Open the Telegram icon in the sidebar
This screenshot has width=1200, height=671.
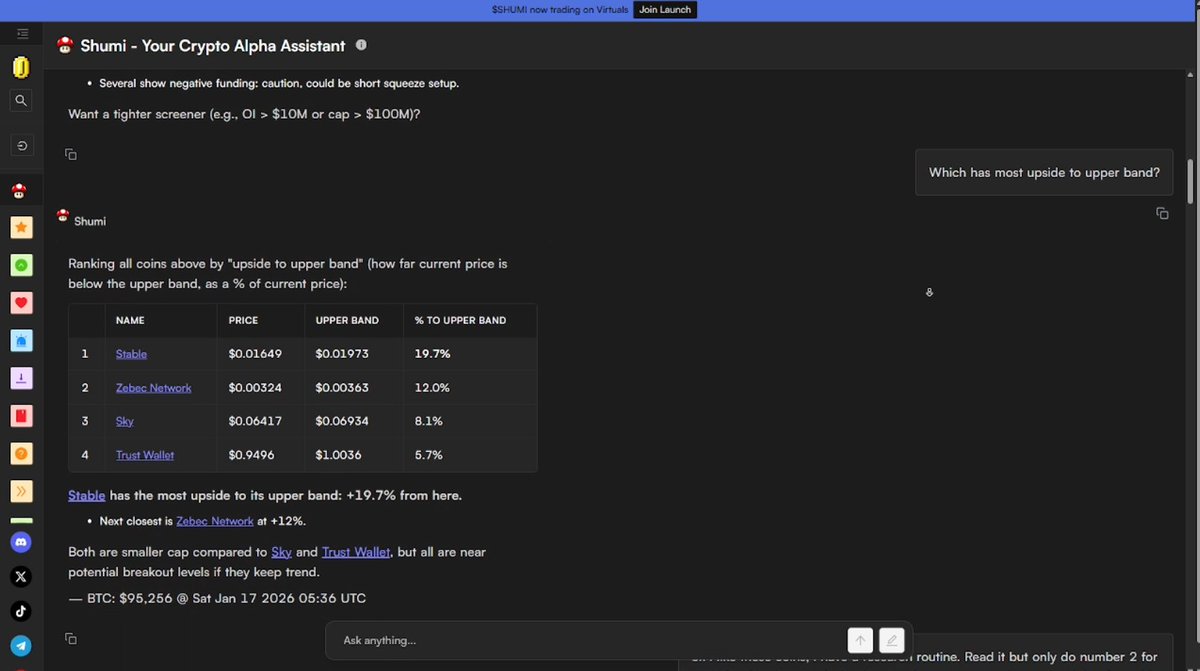coord(21,645)
